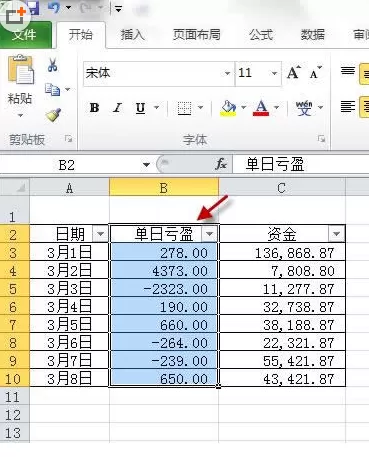The width and height of the screenshot is (369, 457).
Task: Select the cell containing 650.00
Action: click(164, 378)
